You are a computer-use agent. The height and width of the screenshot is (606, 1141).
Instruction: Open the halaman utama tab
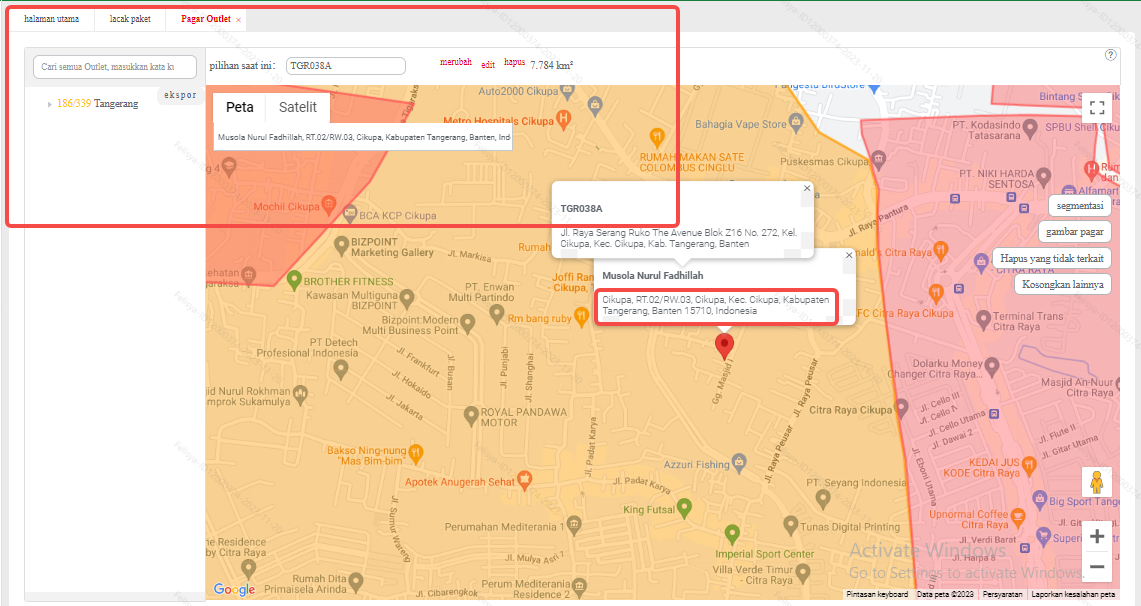click(x=52, y=19)
